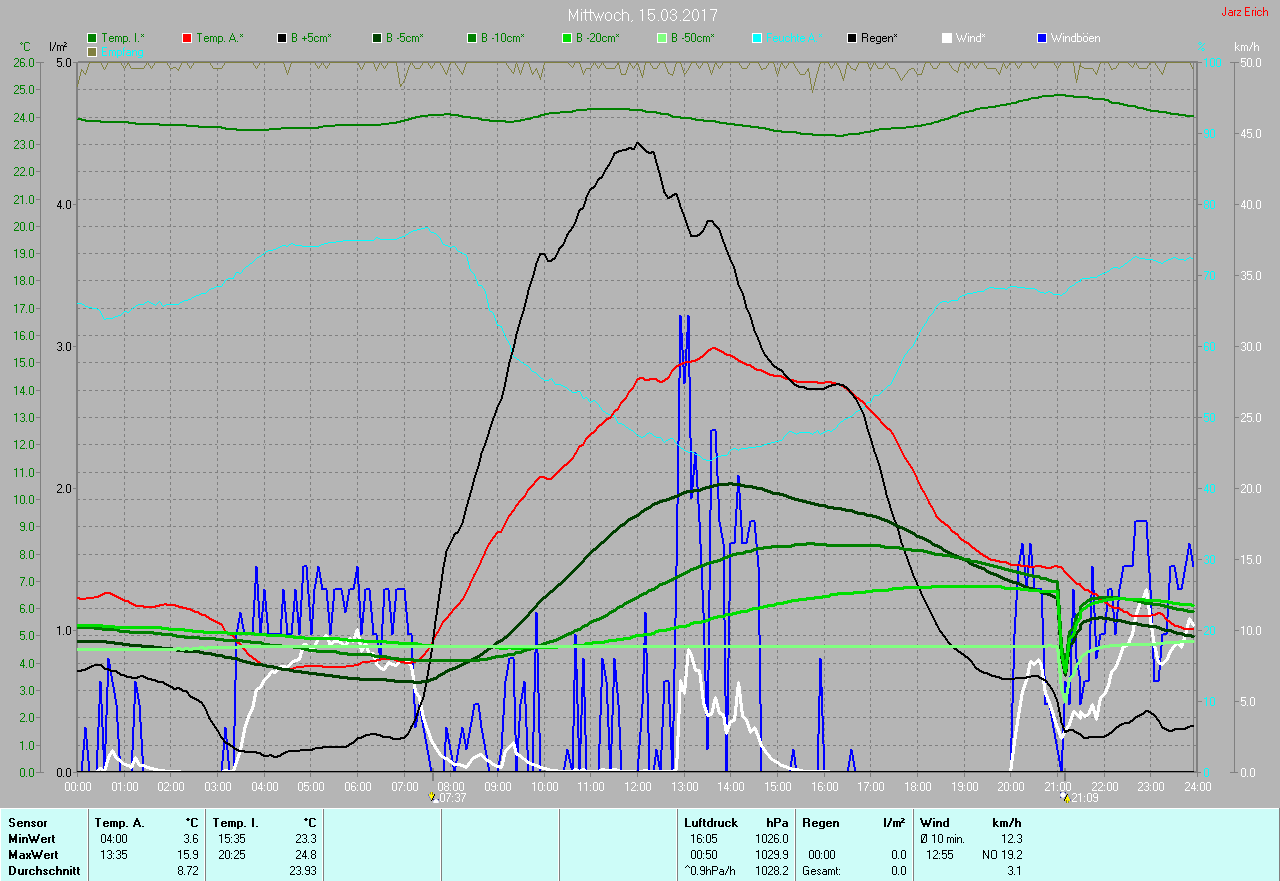Click the 12:00 mark on time axis

coord(638,787)
